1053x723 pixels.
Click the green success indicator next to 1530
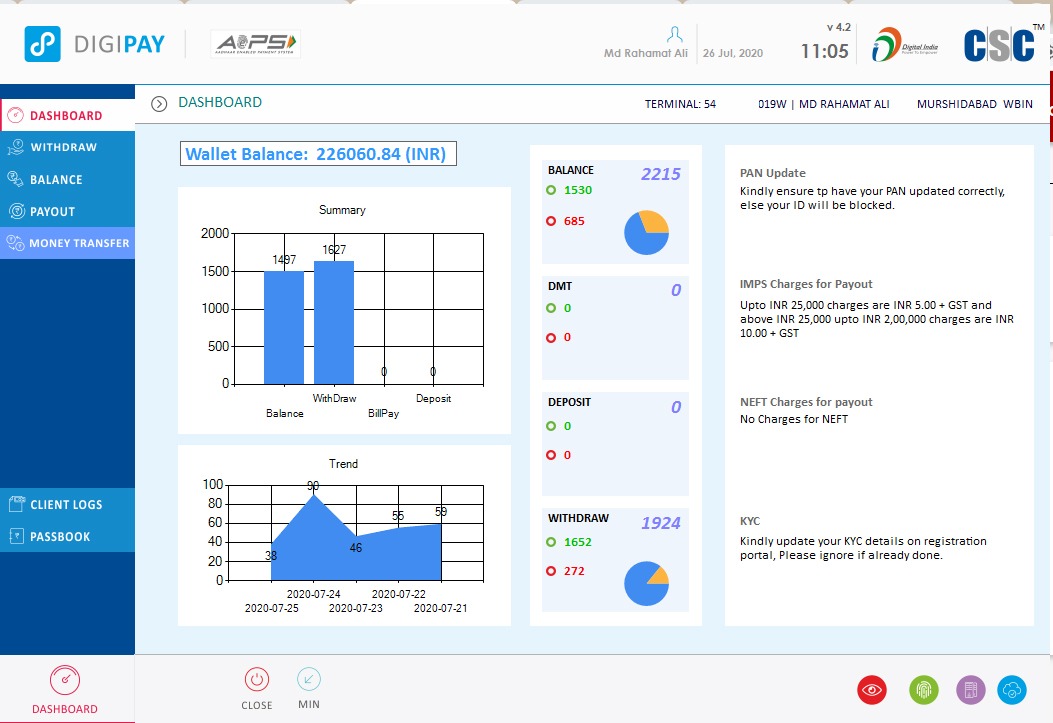551,190
